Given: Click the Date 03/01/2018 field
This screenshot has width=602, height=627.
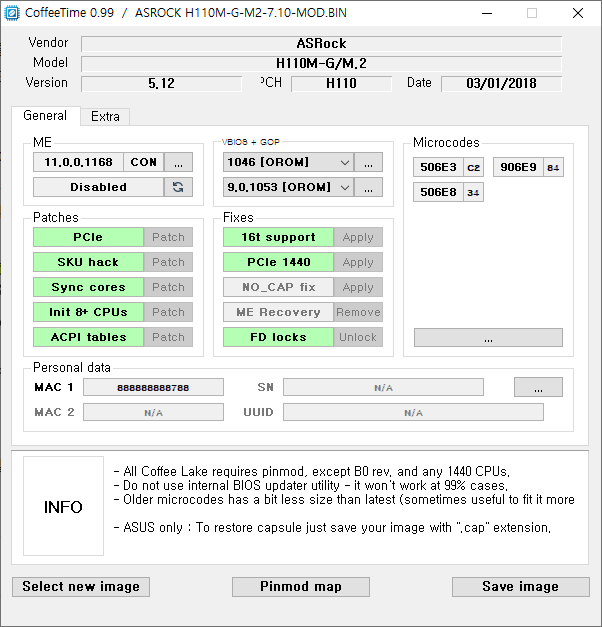Looking at the screenshot, I should tap(501, 84).
